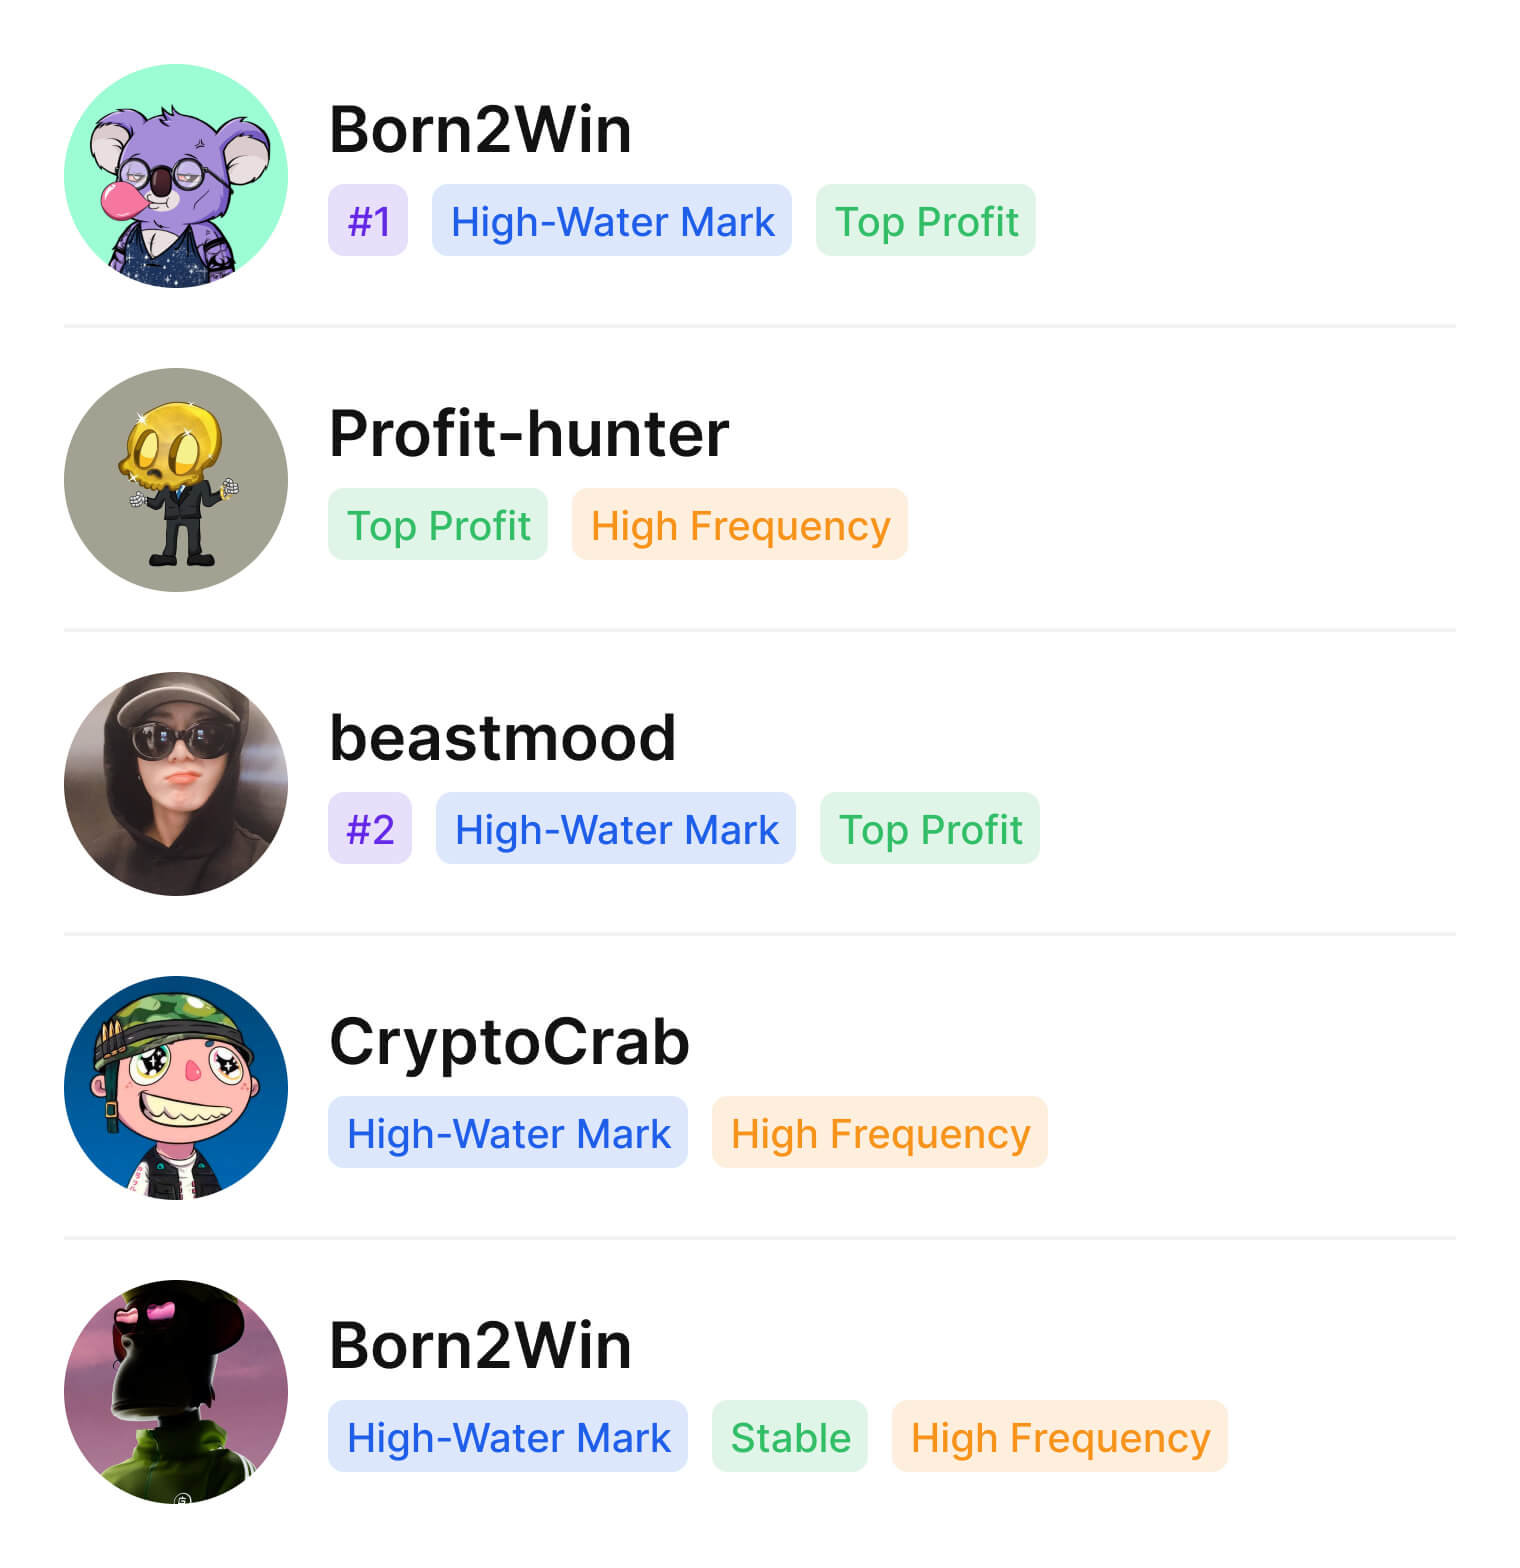Open beastmood's profile via the name link
1520x1568 pixels.
(x=503, y=736)
